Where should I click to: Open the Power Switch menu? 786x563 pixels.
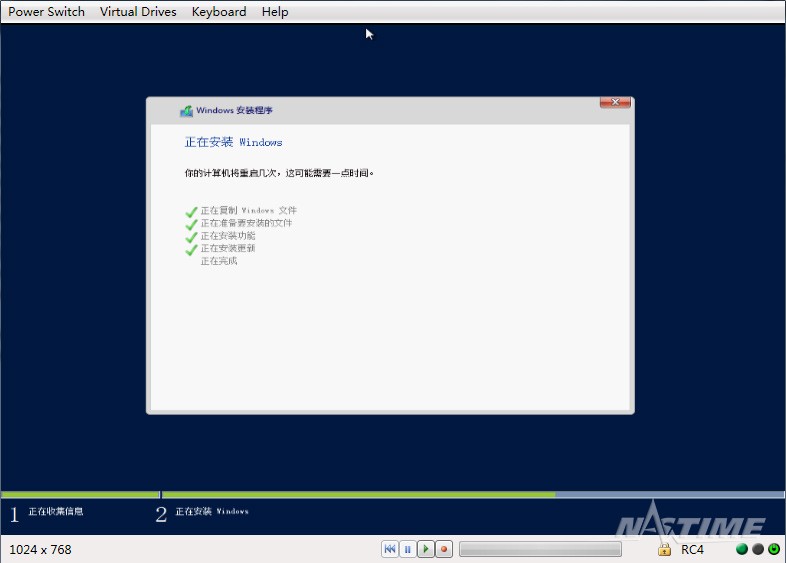click(46, 12)
